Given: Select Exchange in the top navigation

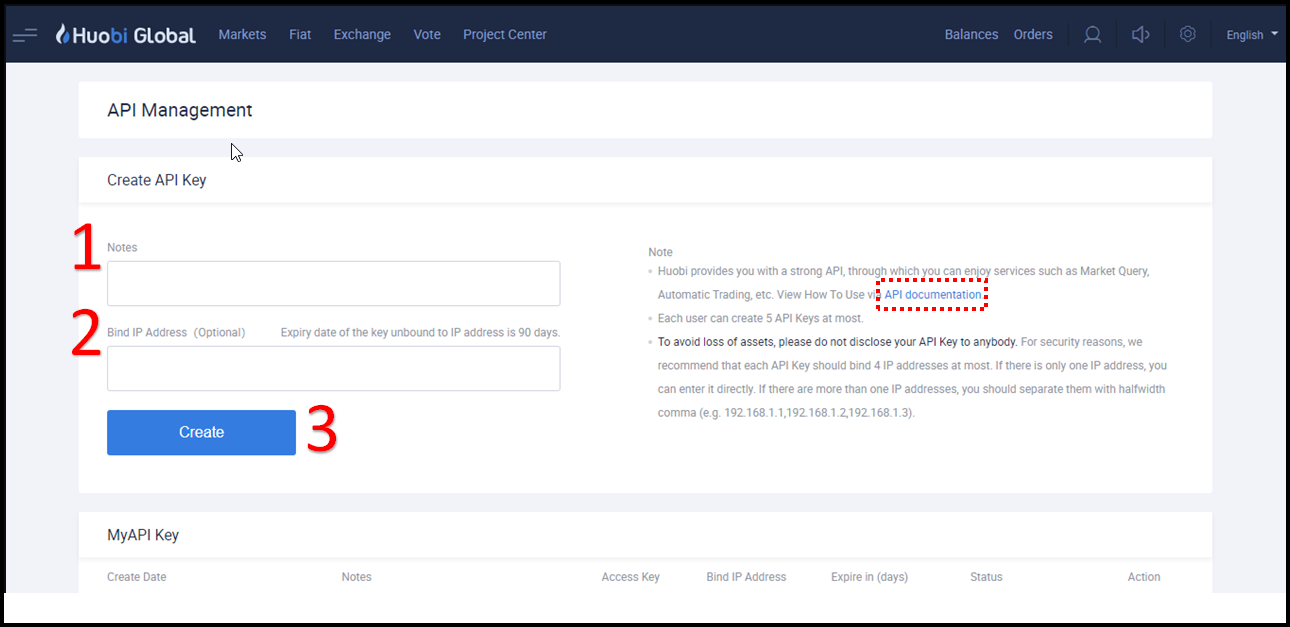Looking at the screenshot, I should pos(362,35).
